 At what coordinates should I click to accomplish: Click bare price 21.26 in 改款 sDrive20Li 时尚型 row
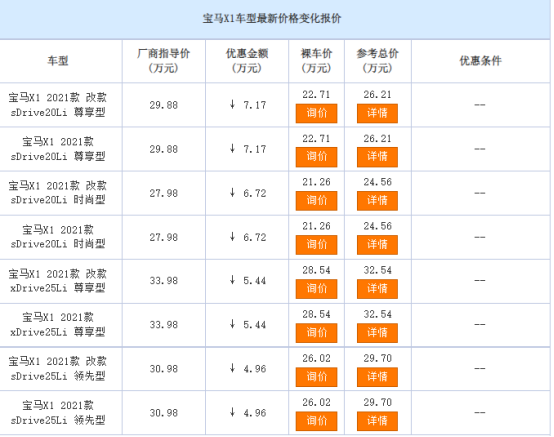316,182
